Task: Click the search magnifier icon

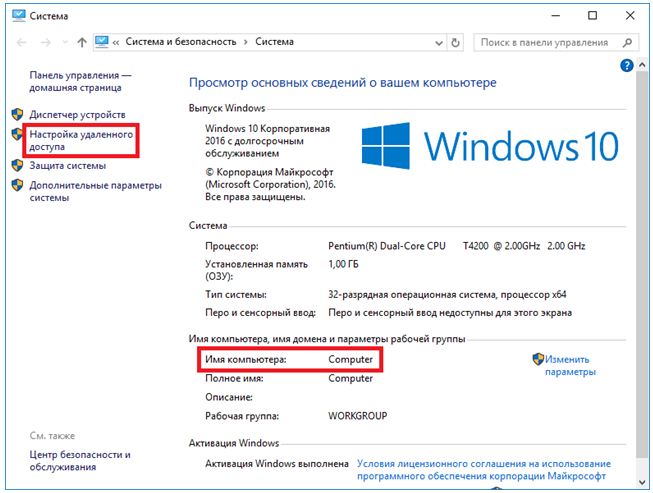Action: [x=628, y=42]
